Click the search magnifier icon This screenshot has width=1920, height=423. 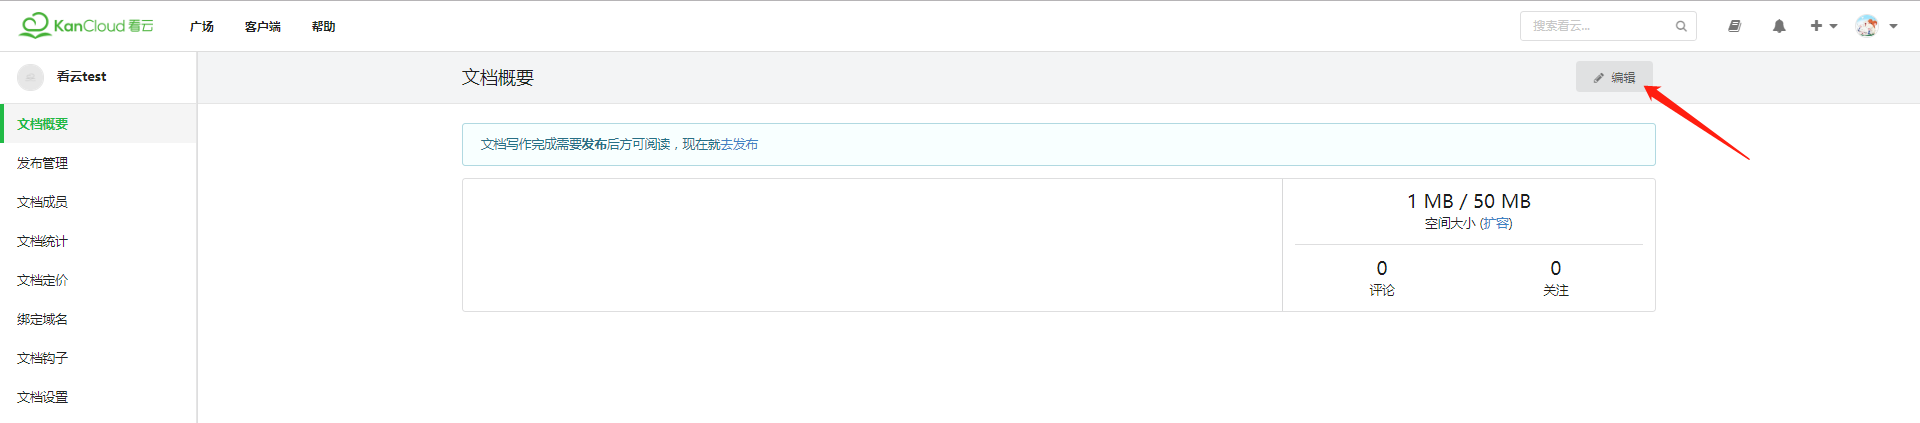(1681, 27)
